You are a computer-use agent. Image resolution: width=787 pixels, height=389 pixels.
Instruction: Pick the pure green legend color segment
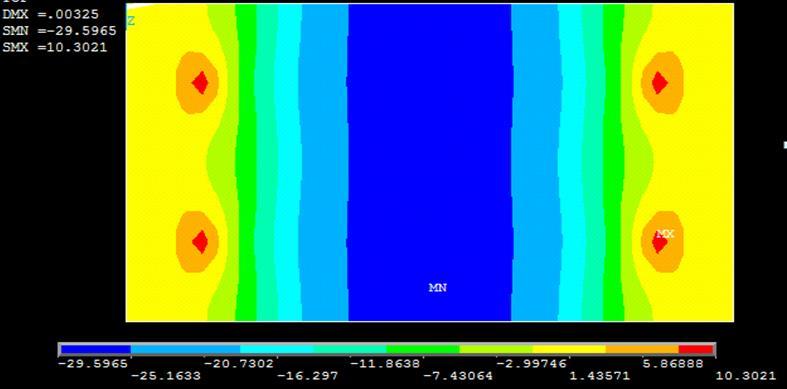pos(423,349)
